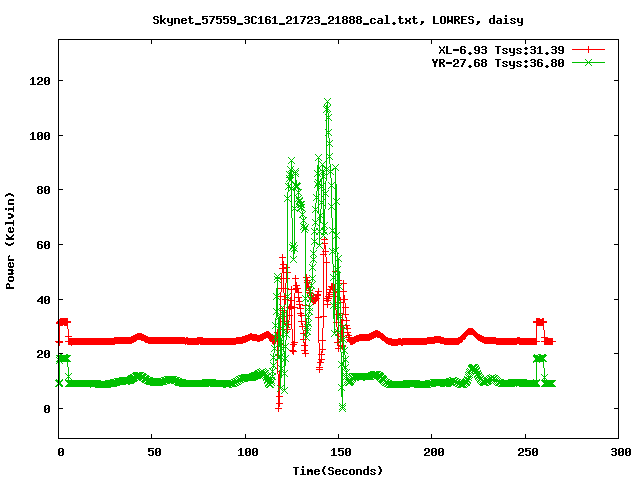Click the 60 tick label on the y-axis

point(43,245)
